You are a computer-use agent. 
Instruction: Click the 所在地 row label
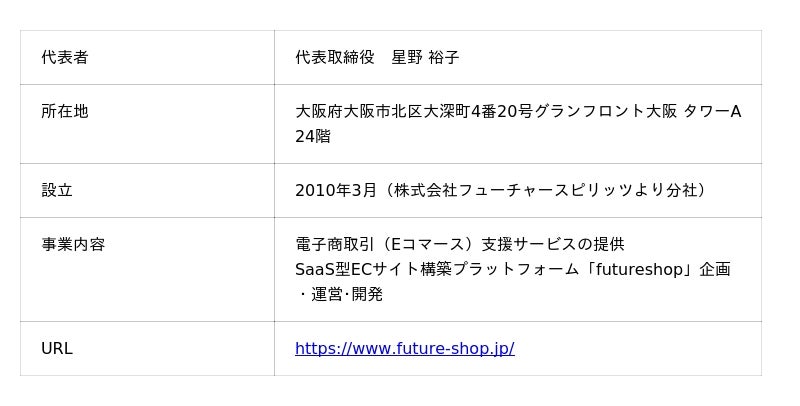click(x=64, y=112)
